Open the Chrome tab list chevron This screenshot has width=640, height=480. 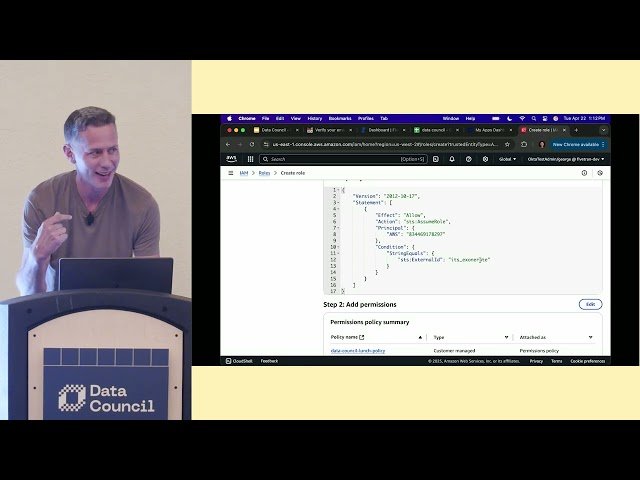[603, 130]
